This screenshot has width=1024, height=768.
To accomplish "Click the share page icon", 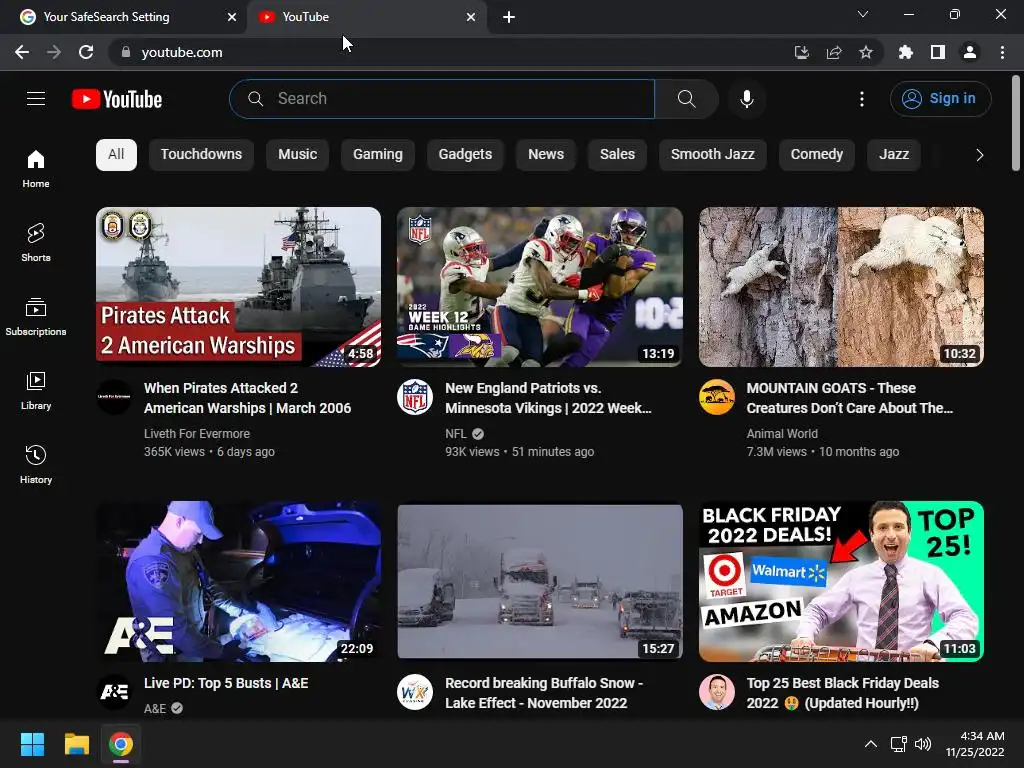I will click(x=834, y=52).
